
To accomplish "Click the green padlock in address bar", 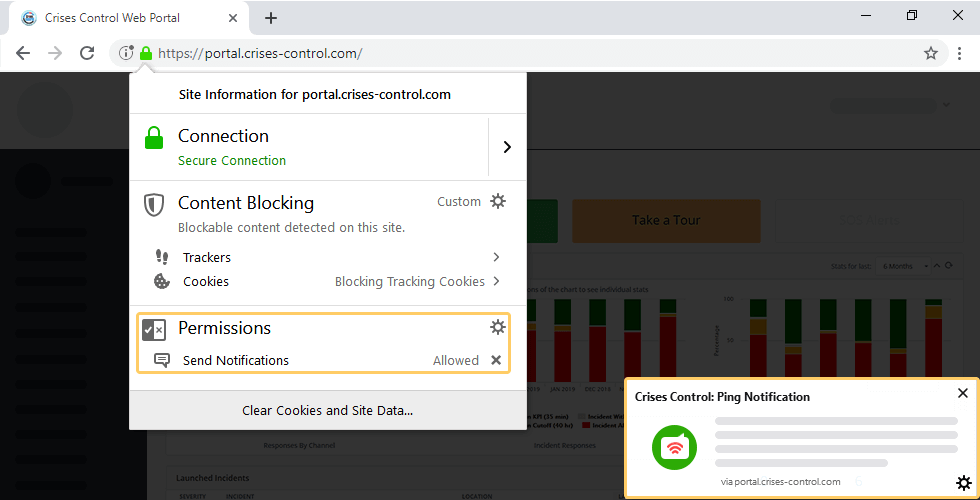I will pyautogui.click(x=146, y=53).
